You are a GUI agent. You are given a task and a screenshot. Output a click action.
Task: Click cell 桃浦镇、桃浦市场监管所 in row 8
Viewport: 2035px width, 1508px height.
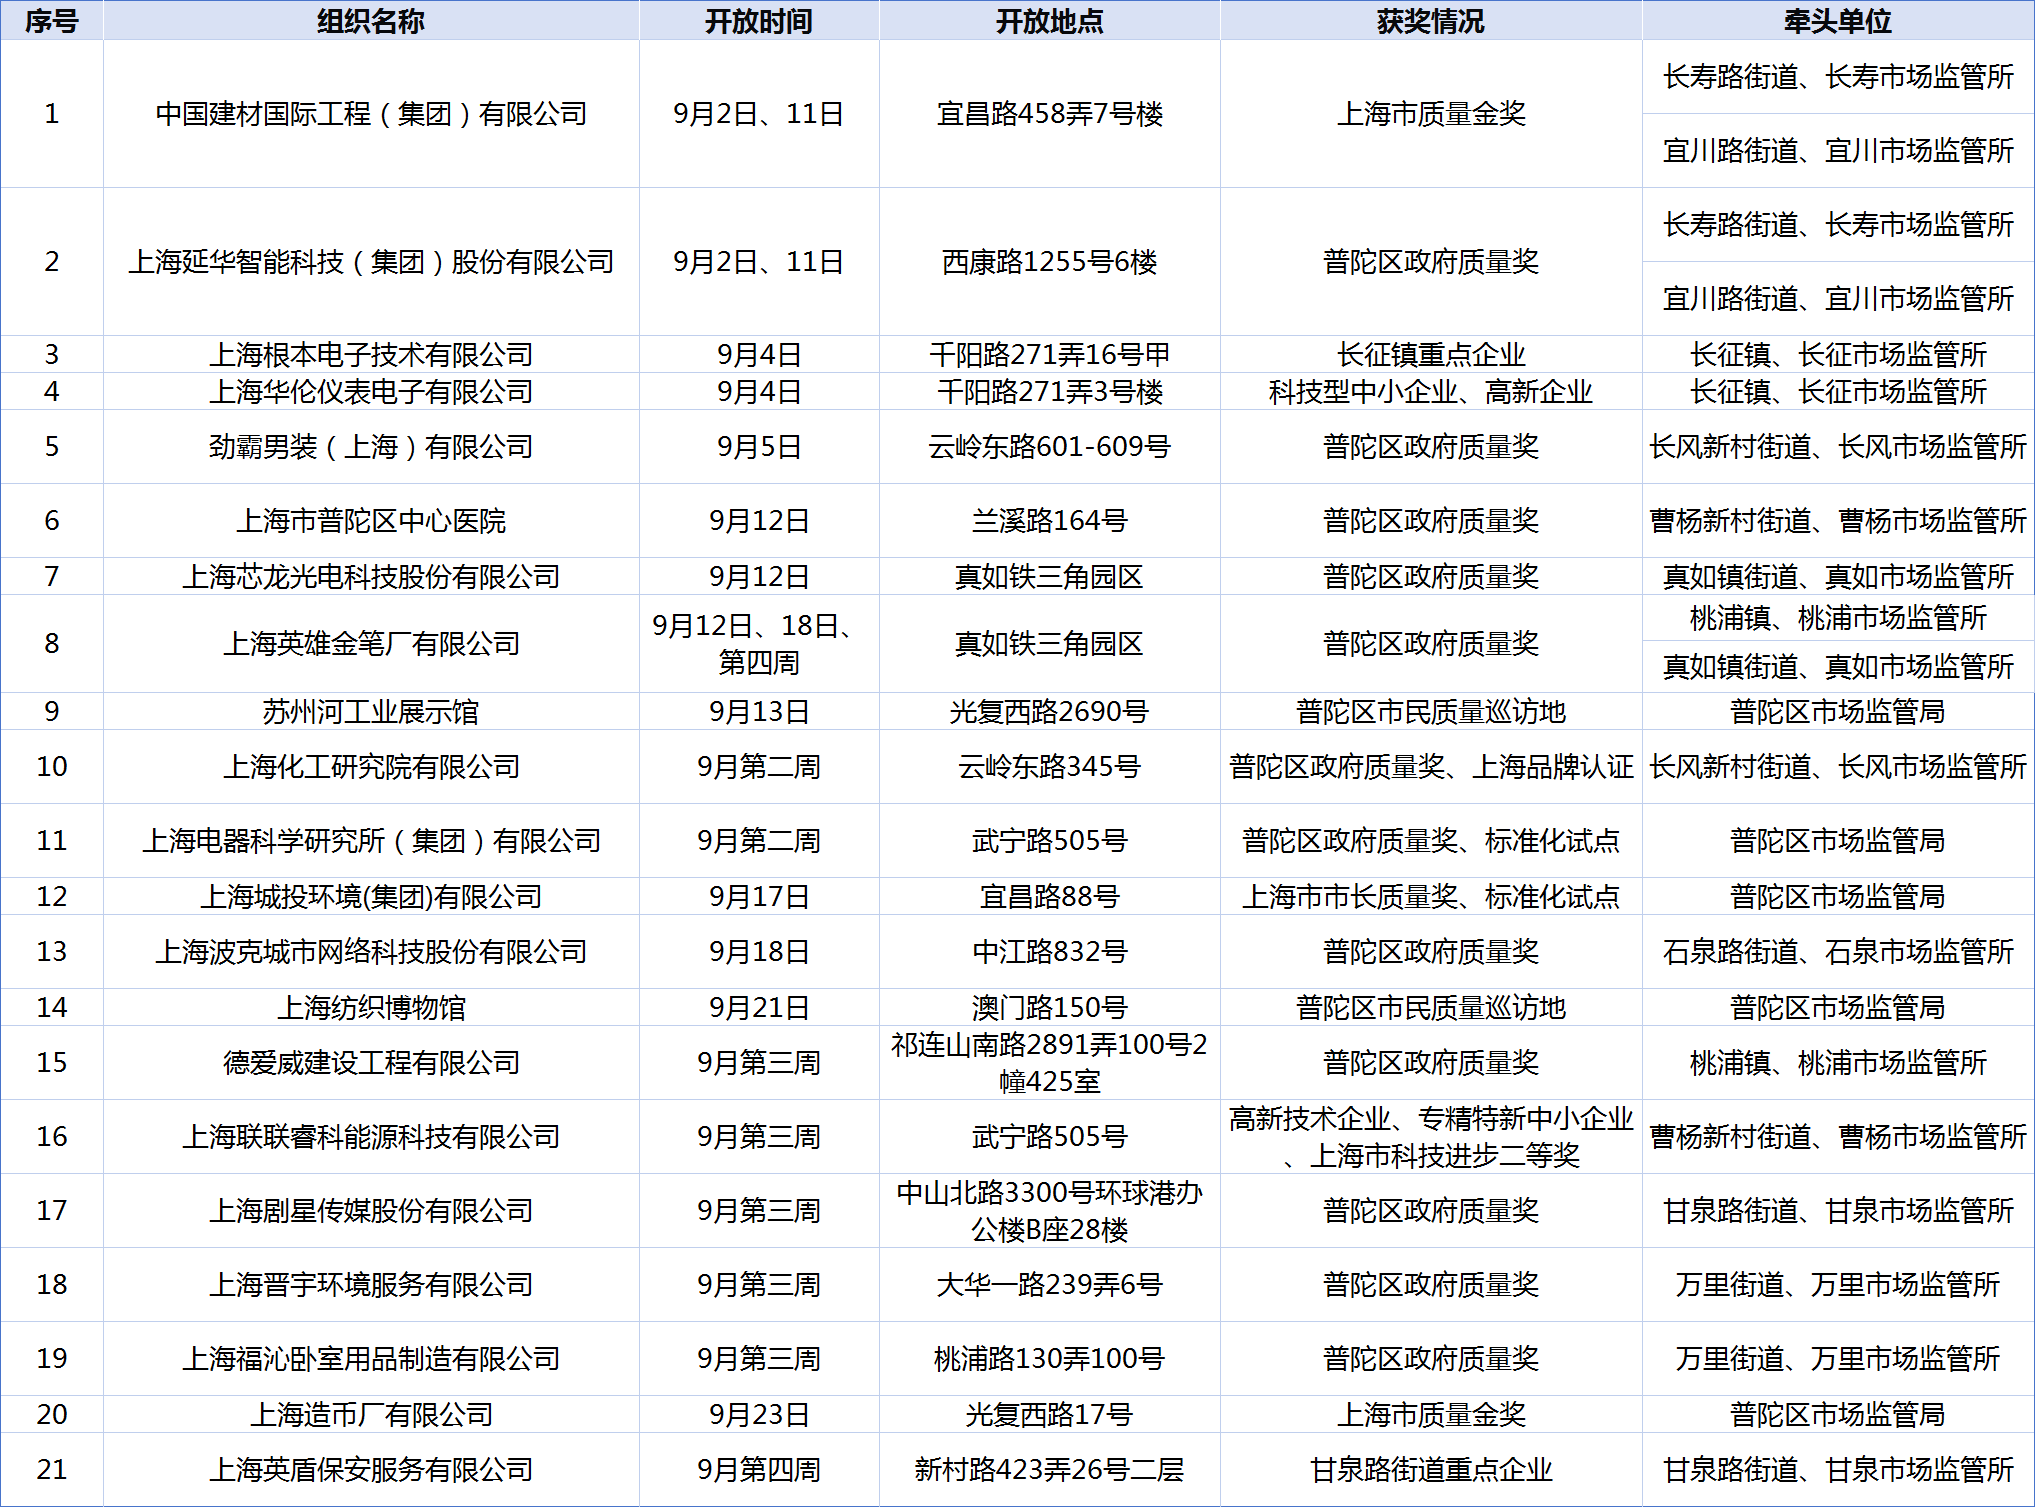[1837, 618]
